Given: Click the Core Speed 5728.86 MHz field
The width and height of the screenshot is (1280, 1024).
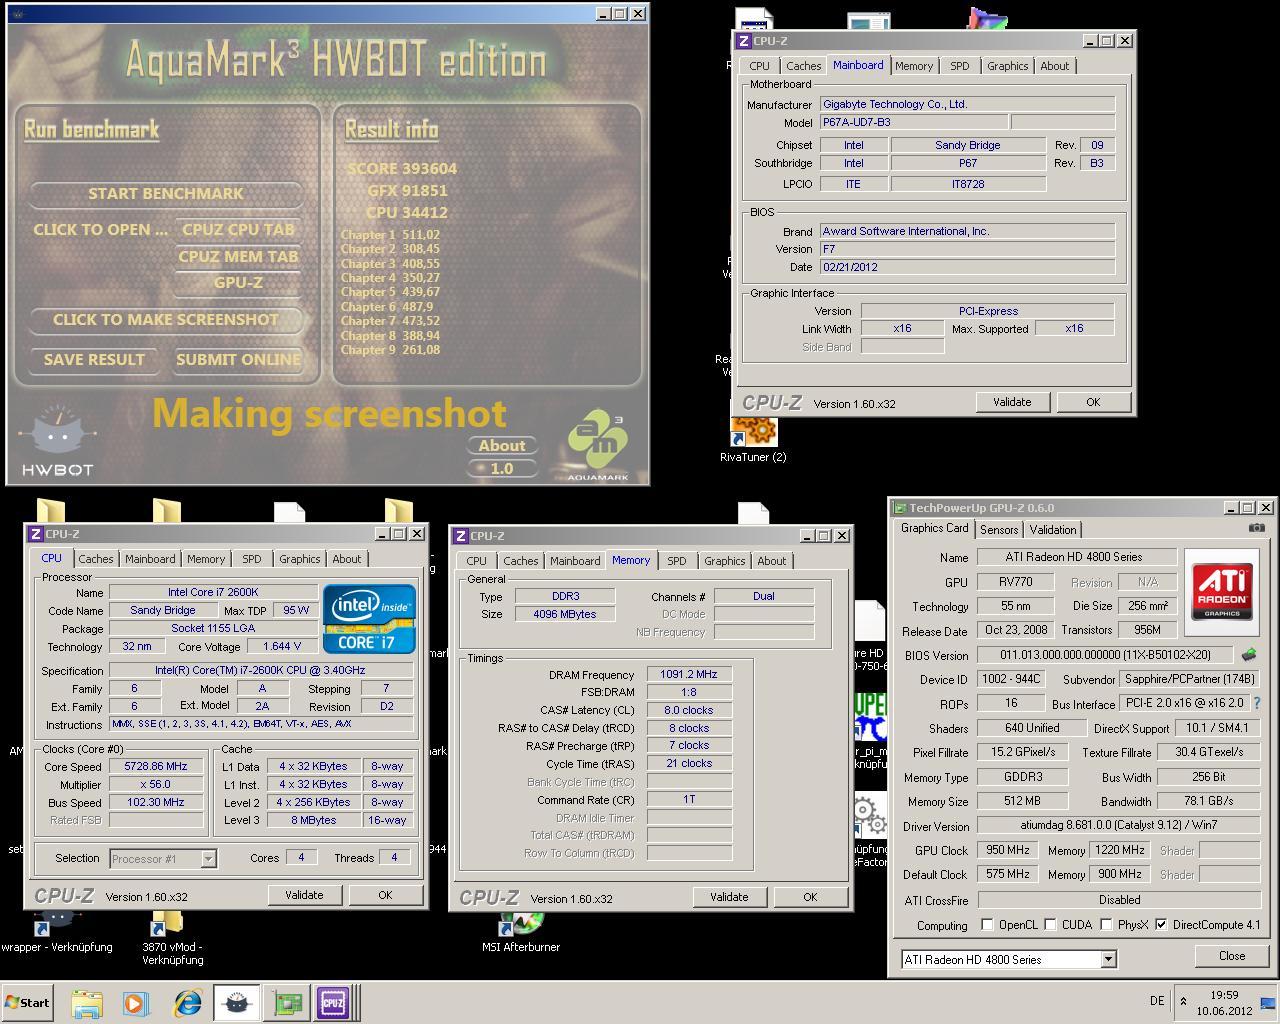Looking at the screenshot, I should (156, 767).
